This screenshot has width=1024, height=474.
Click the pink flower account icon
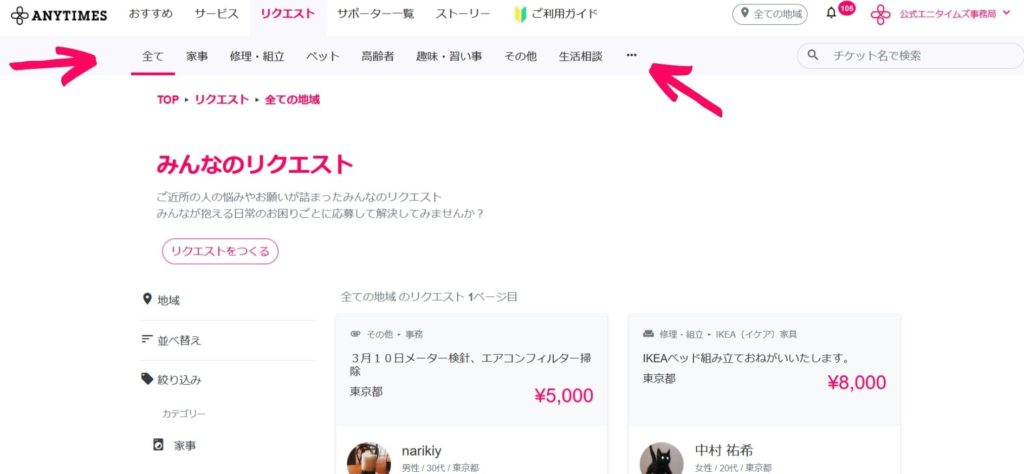880,14
